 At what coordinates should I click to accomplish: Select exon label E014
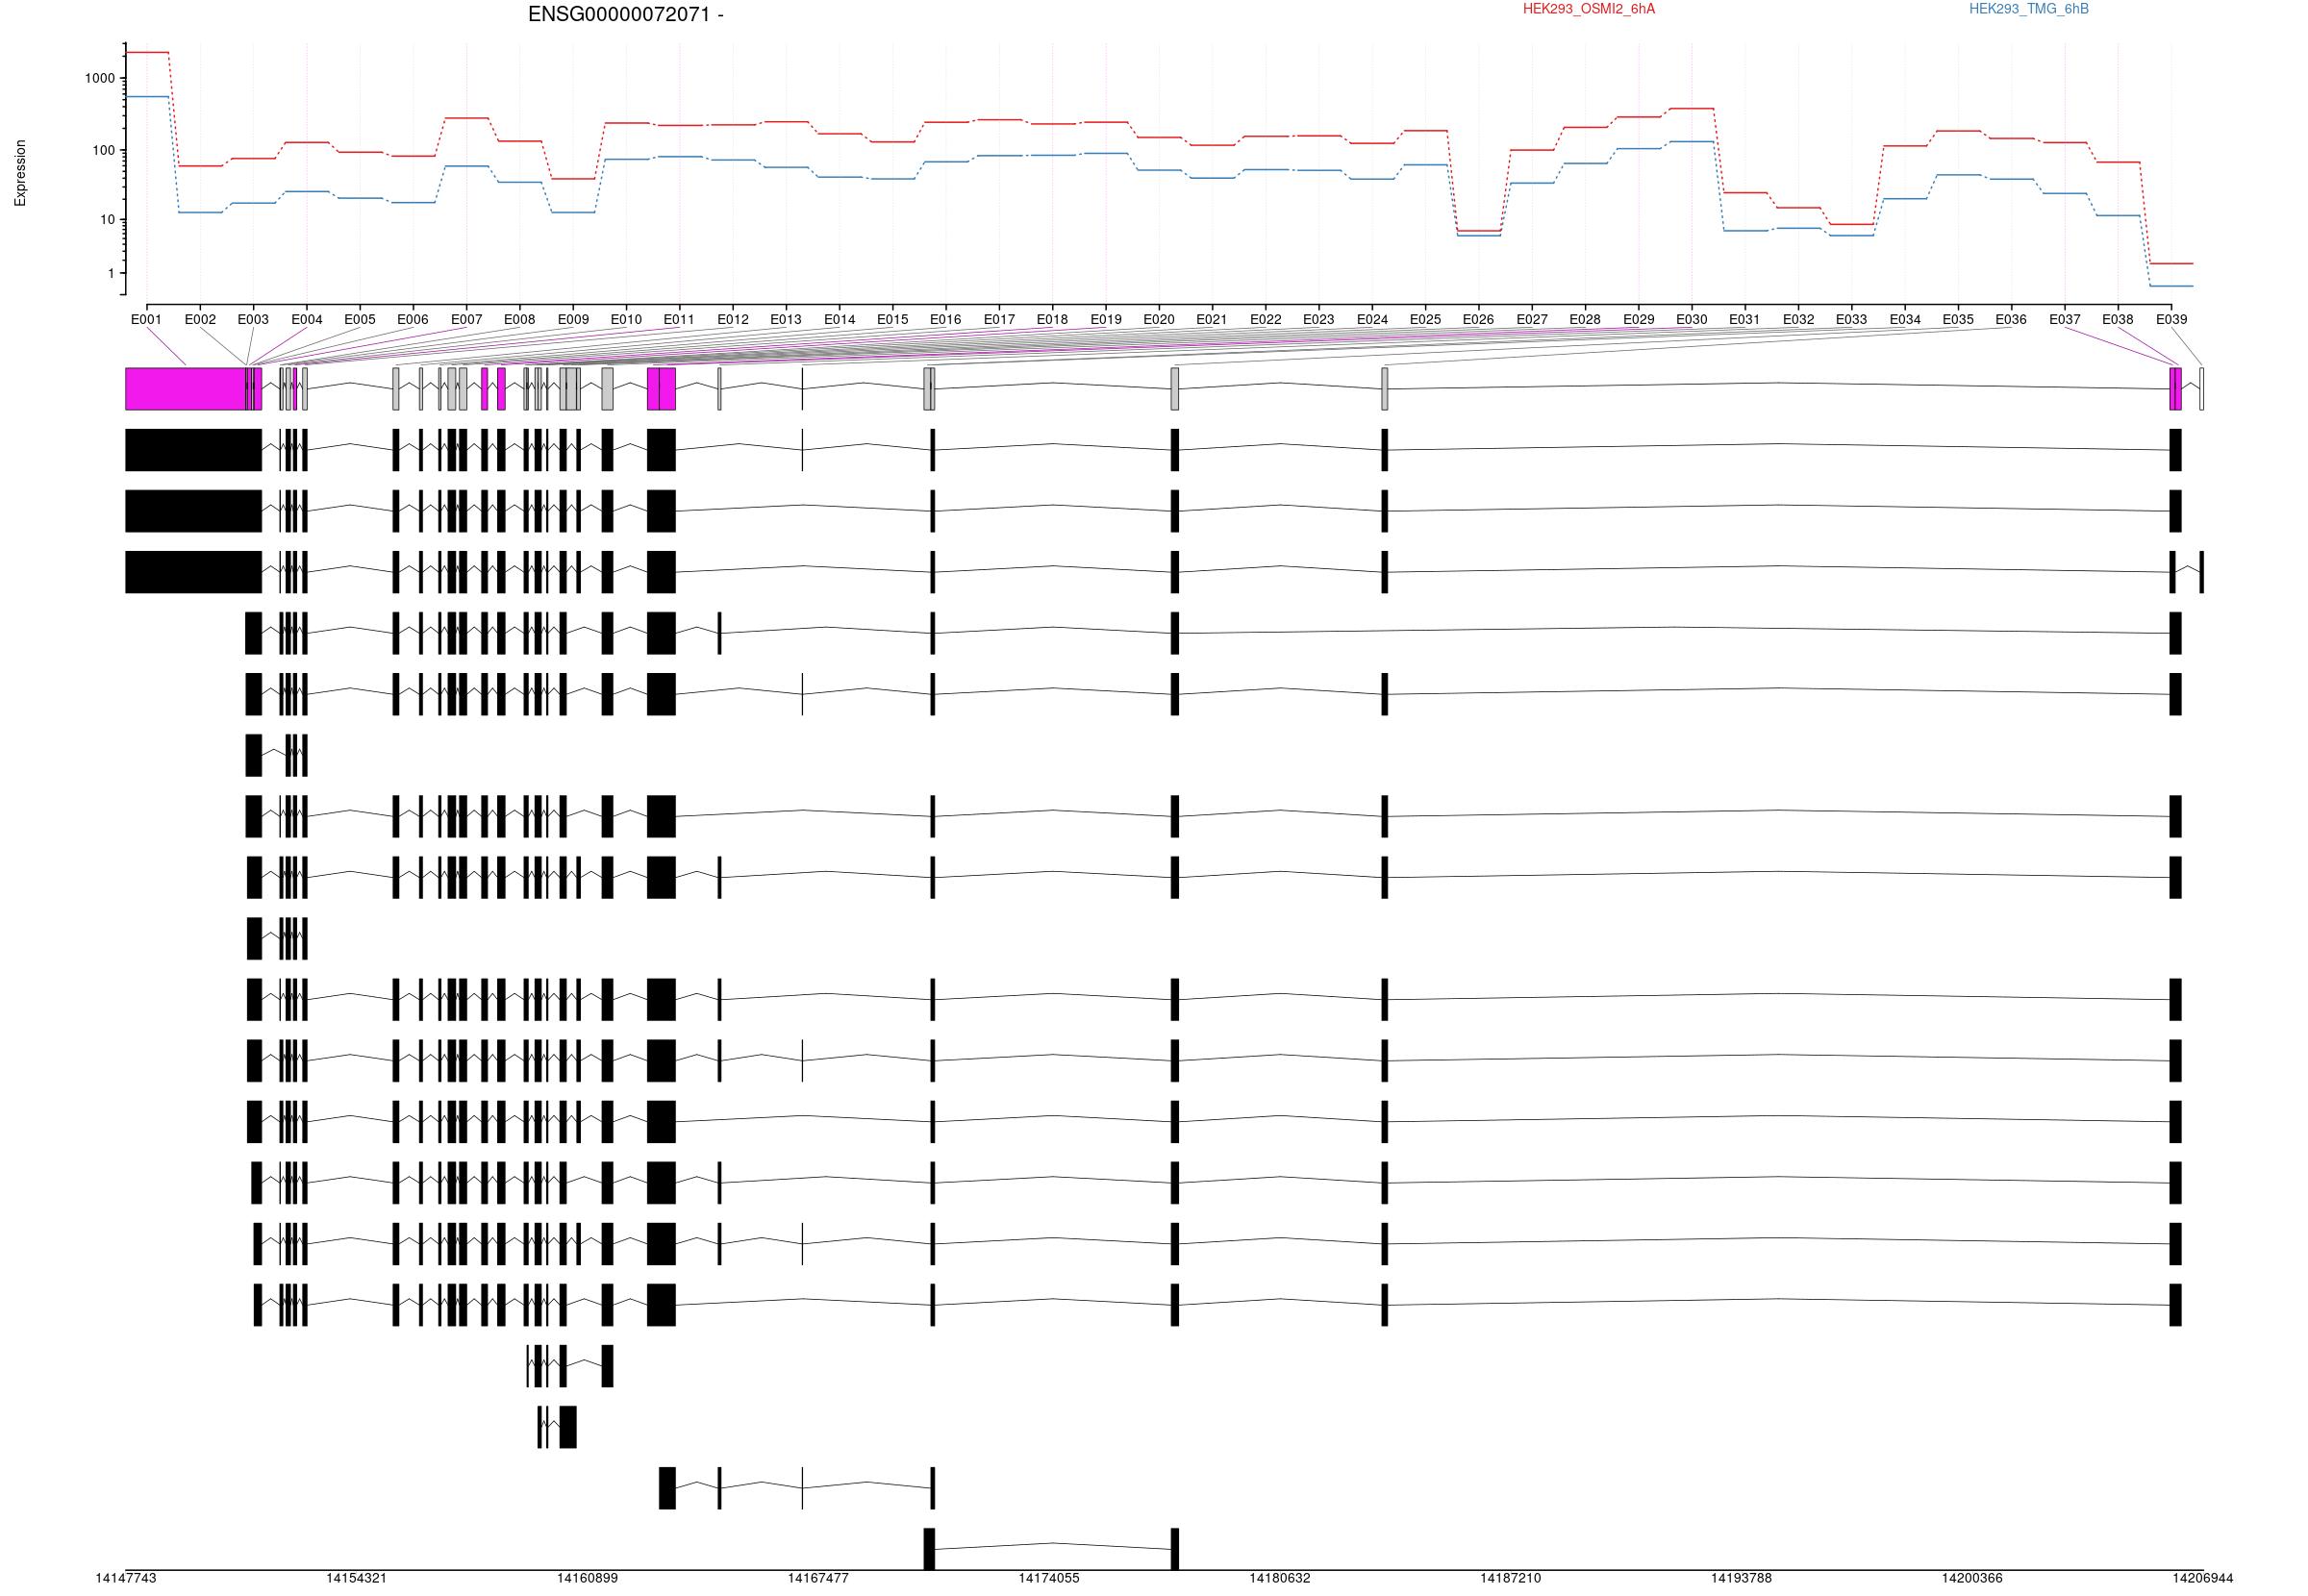(840, 320)
